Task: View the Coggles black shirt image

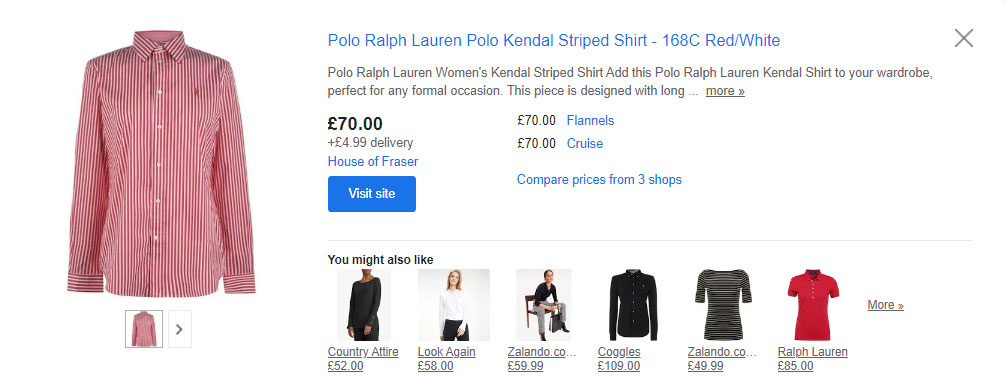Action: (x=633, y=305)
